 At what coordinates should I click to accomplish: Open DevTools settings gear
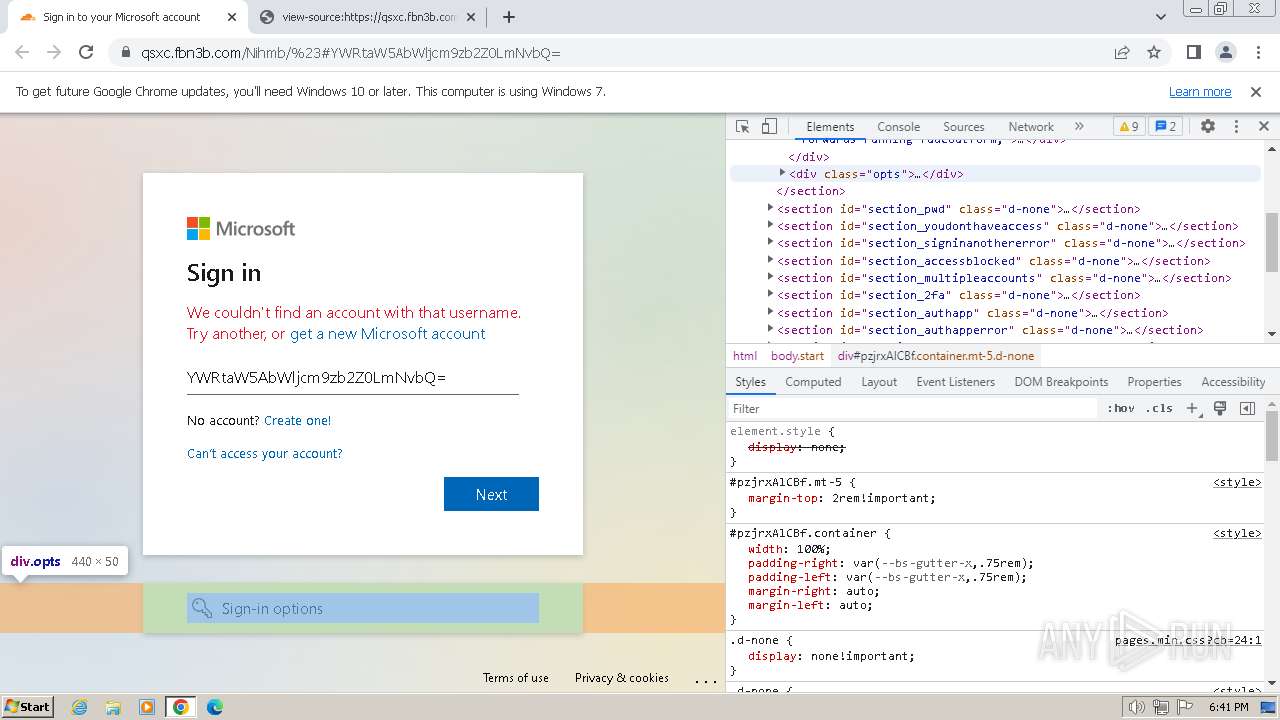pos(1208,127)
